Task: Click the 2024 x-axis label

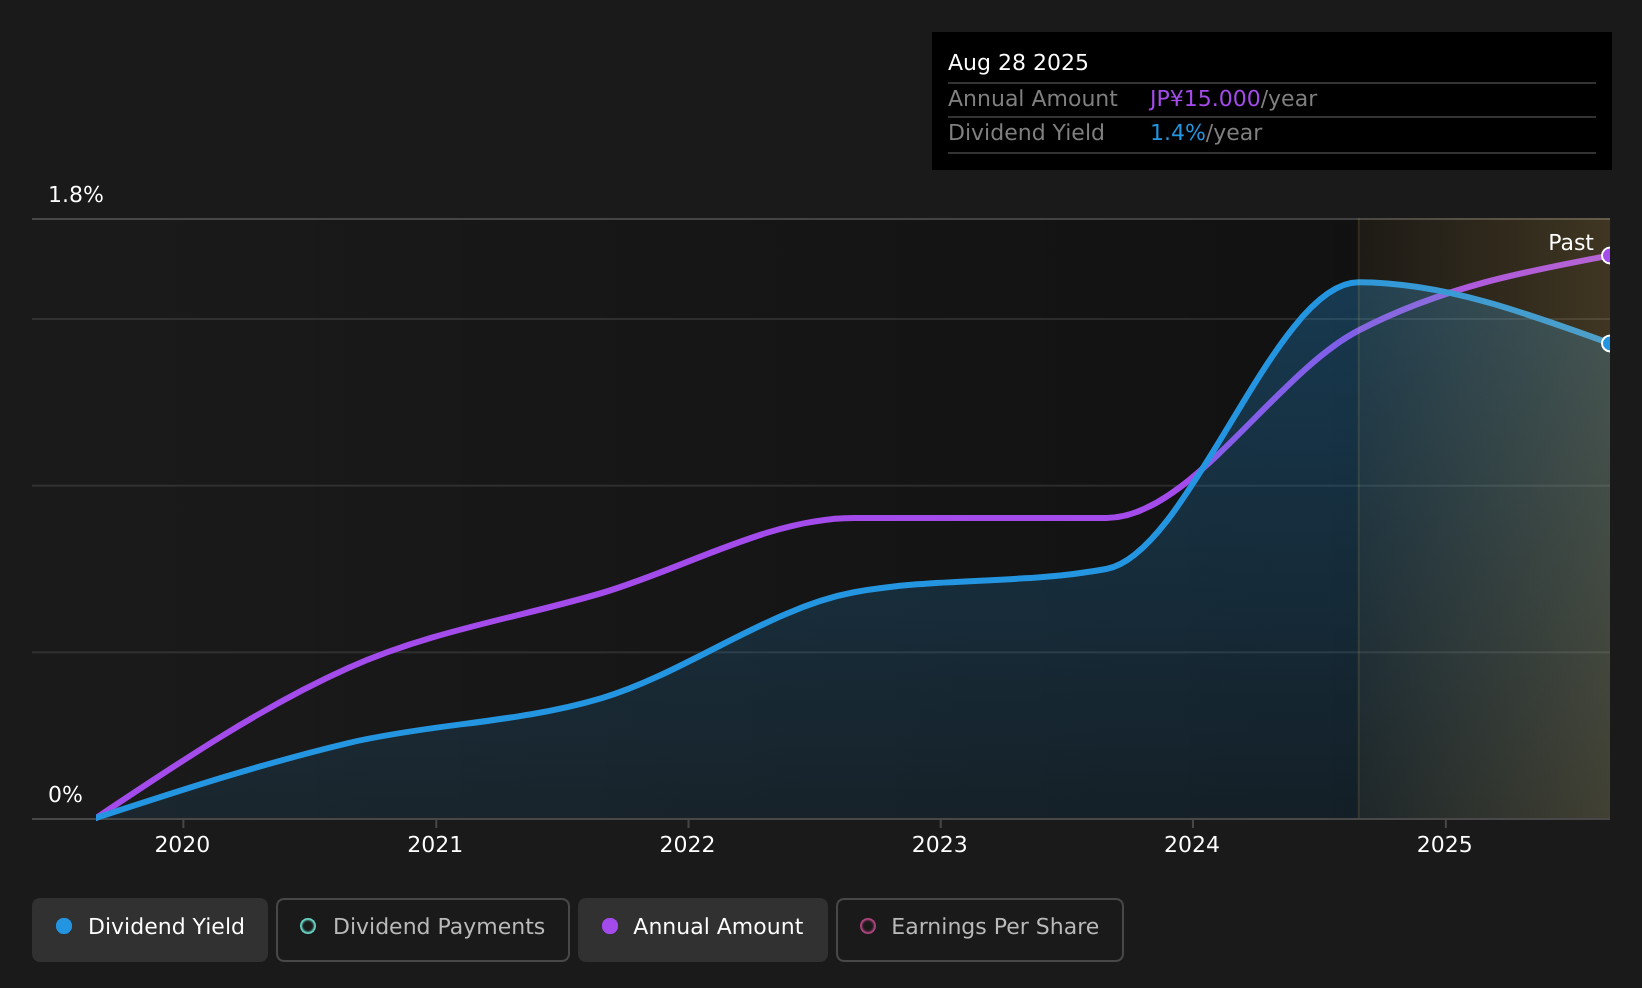Action: pyautogui.click(x=1192, y=845)
